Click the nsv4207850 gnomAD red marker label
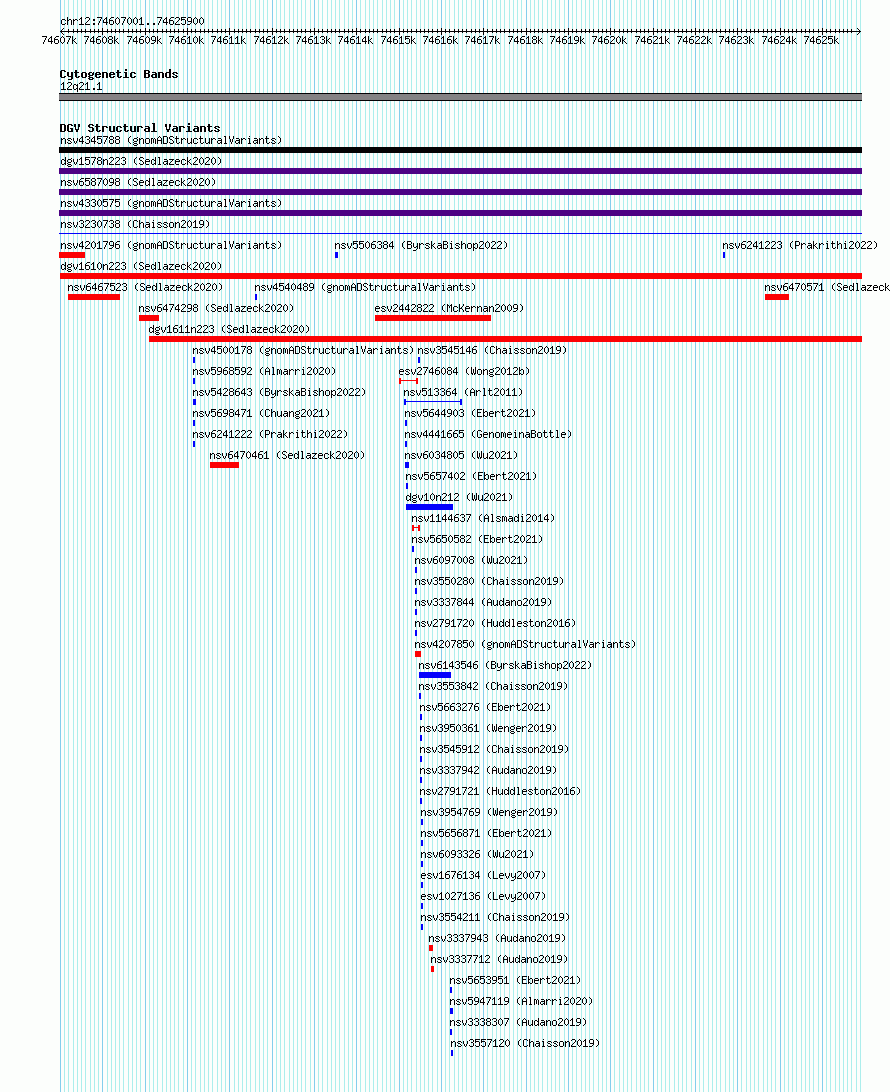 click(x=525, y=644)
